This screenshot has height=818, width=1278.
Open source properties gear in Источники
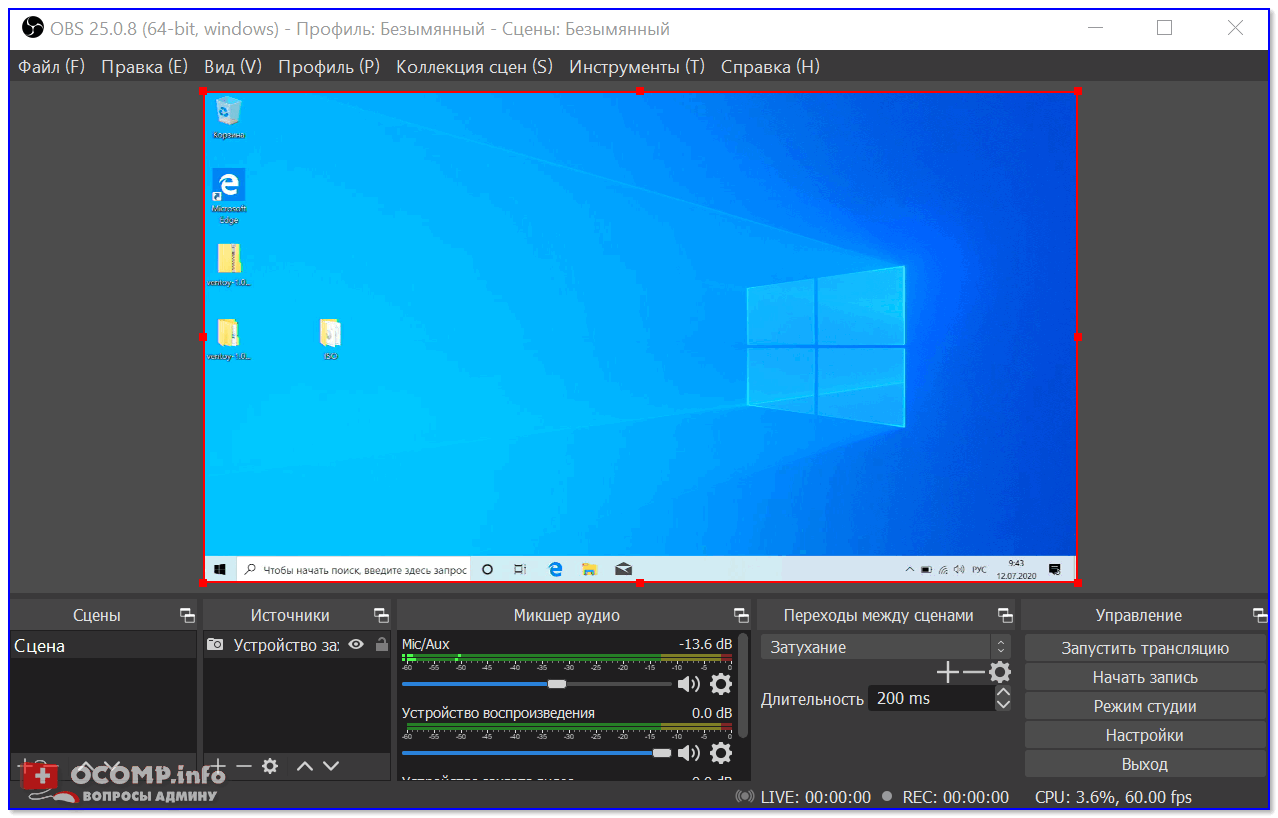[x=269, y=766]
